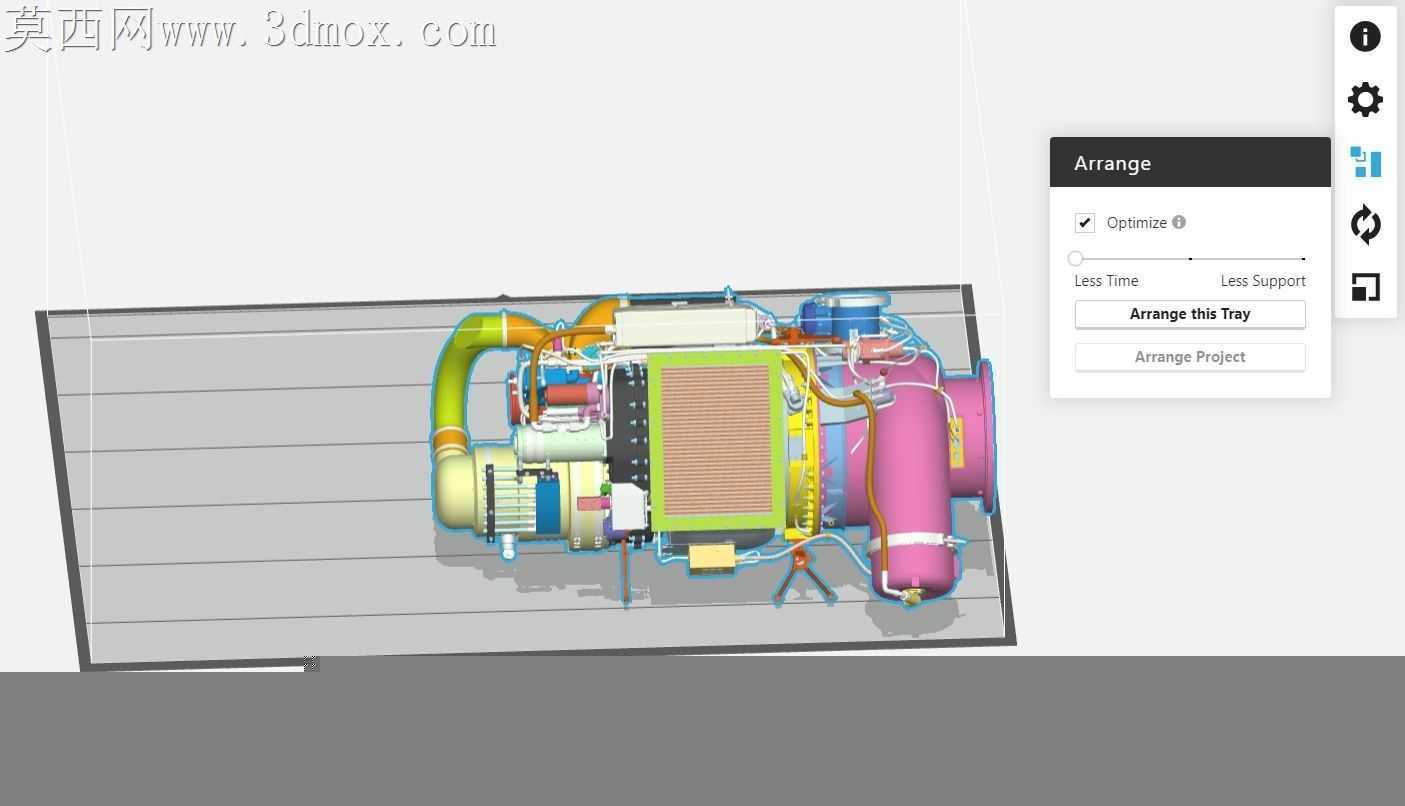Set the slider to the middle tick mark
The width and height of the screenshot is (1405, 806).
click(x=1190, y=258)
